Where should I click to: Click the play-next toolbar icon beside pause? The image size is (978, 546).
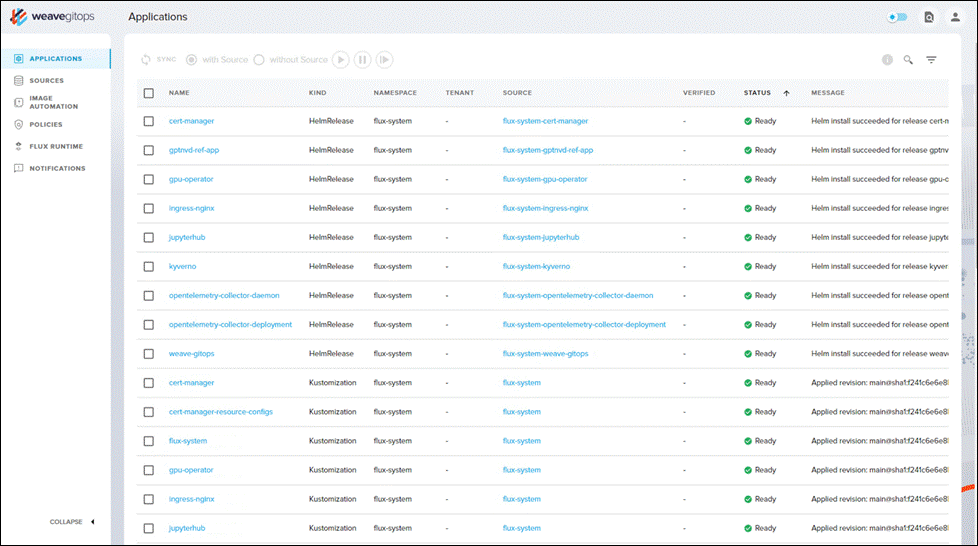click(385, 60)
